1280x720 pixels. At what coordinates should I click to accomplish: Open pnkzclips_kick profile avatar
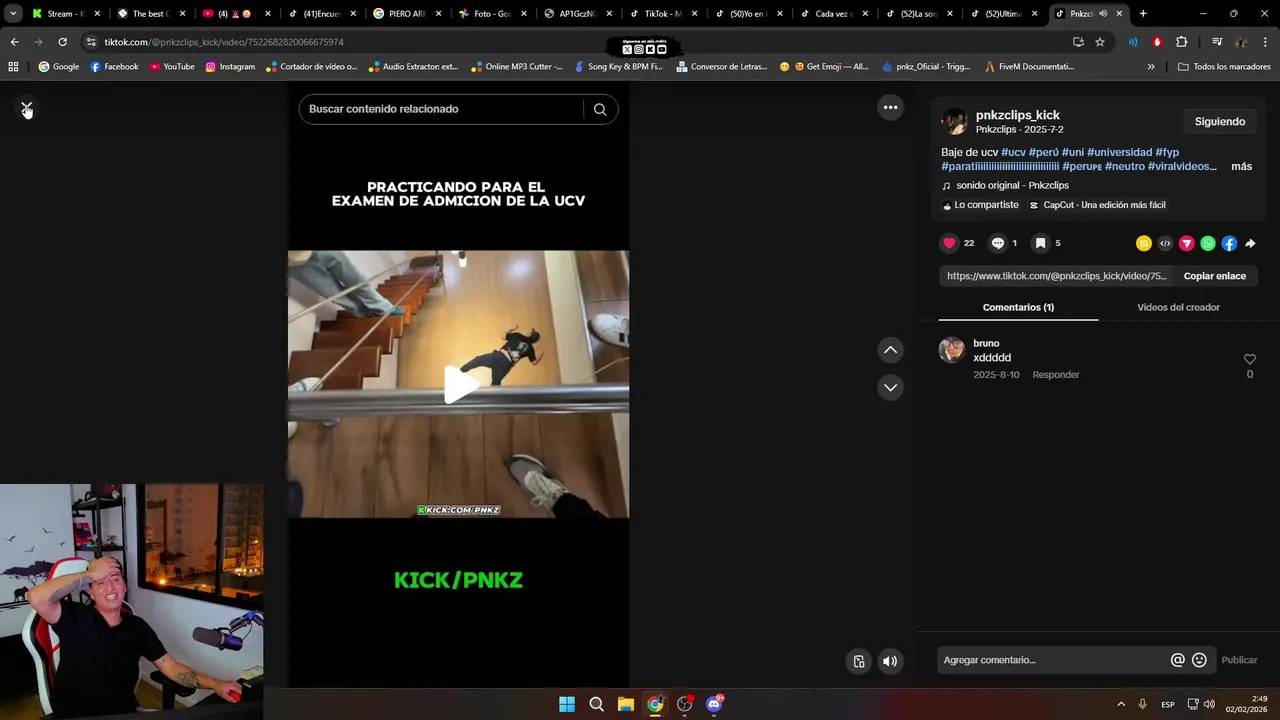954,122
